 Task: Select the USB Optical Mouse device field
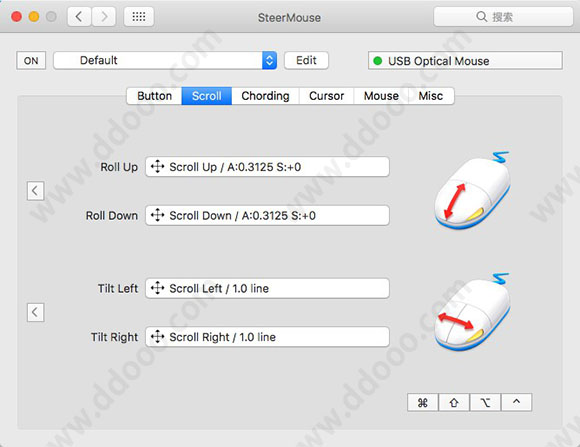click(x=465, y=61)
